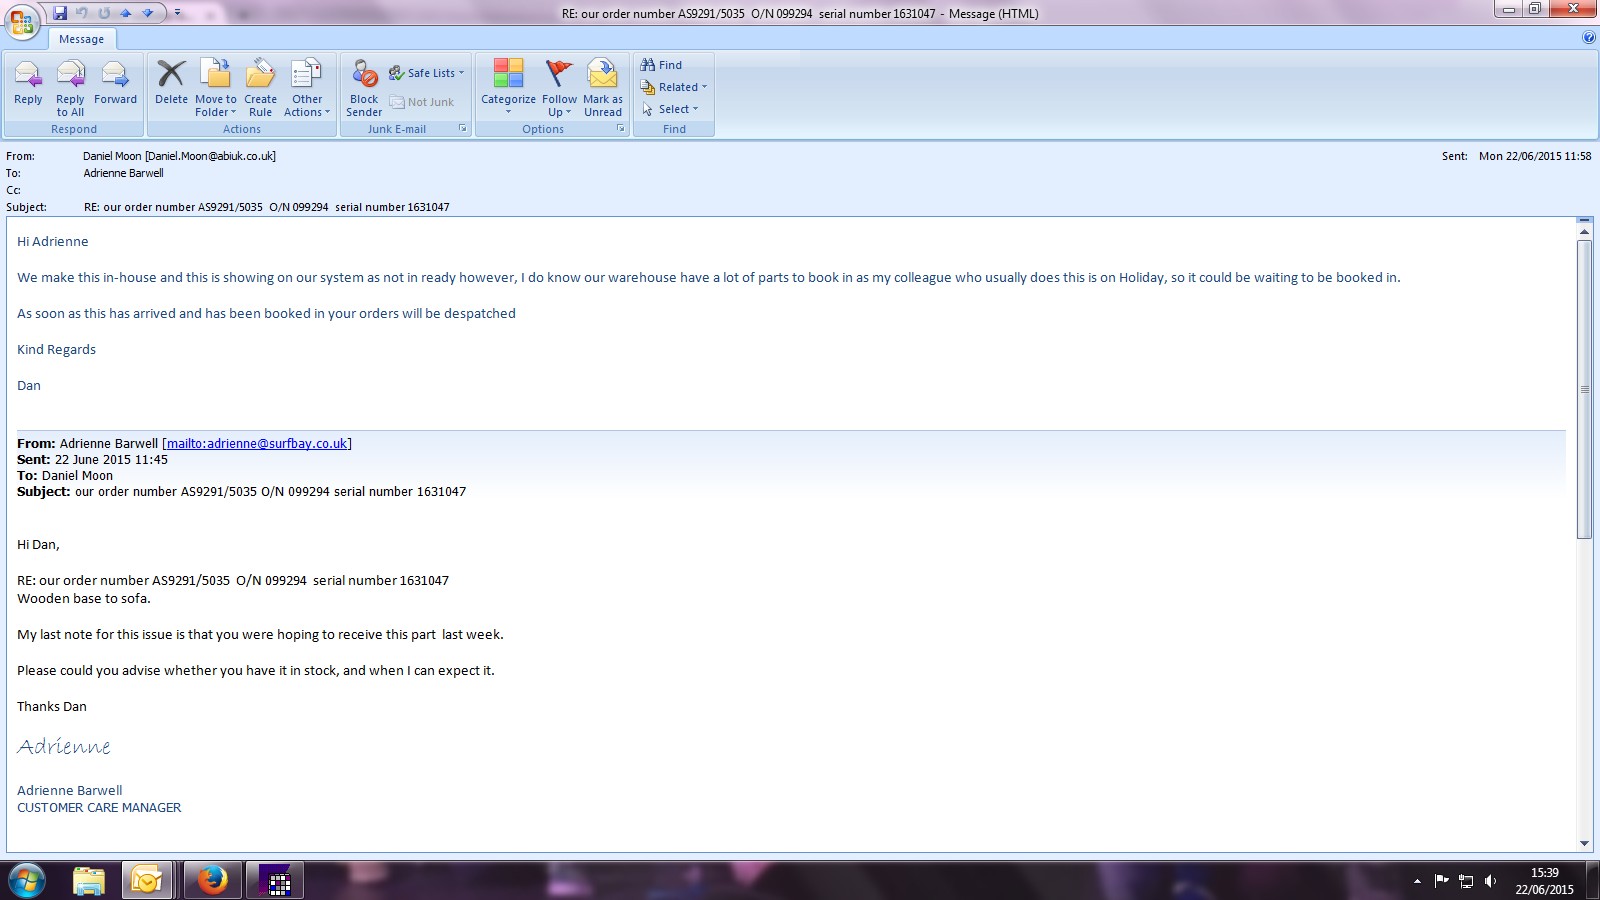The width and height of the screenshot is (1600, 900).
Task: Mark the message as Unread
Action: click(x=603, y=87)
